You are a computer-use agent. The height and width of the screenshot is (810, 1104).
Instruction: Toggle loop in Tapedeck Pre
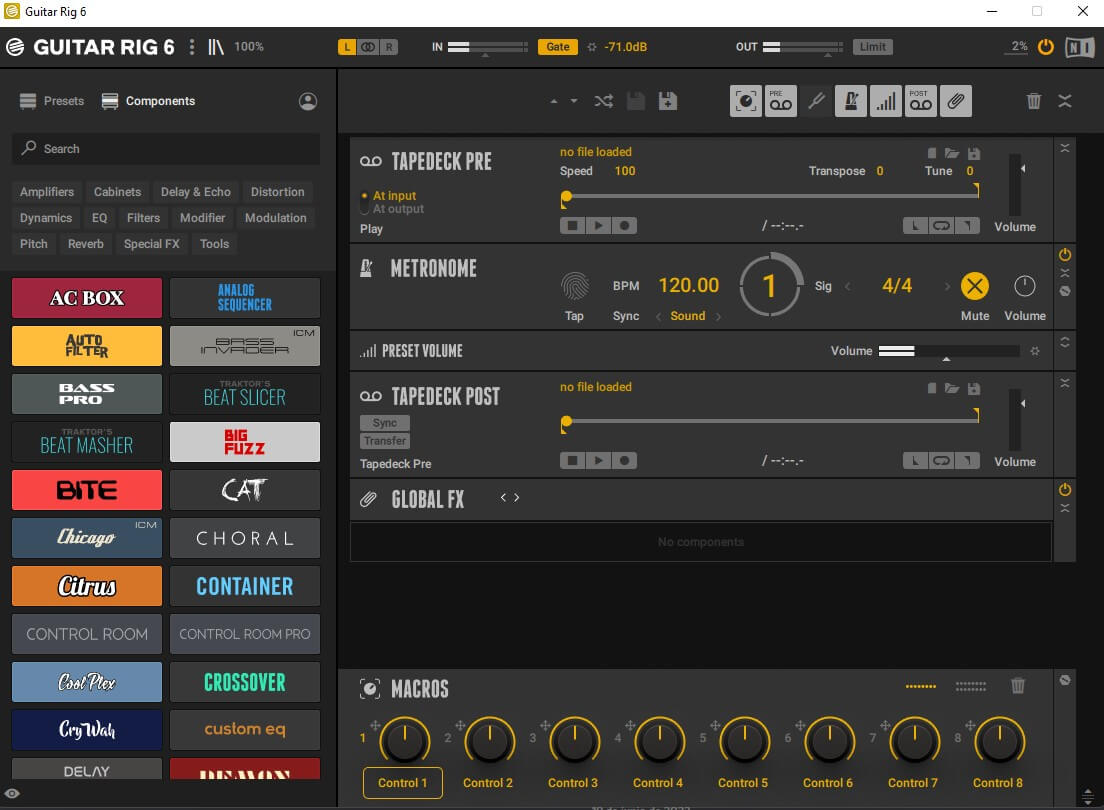coord(941,225)
